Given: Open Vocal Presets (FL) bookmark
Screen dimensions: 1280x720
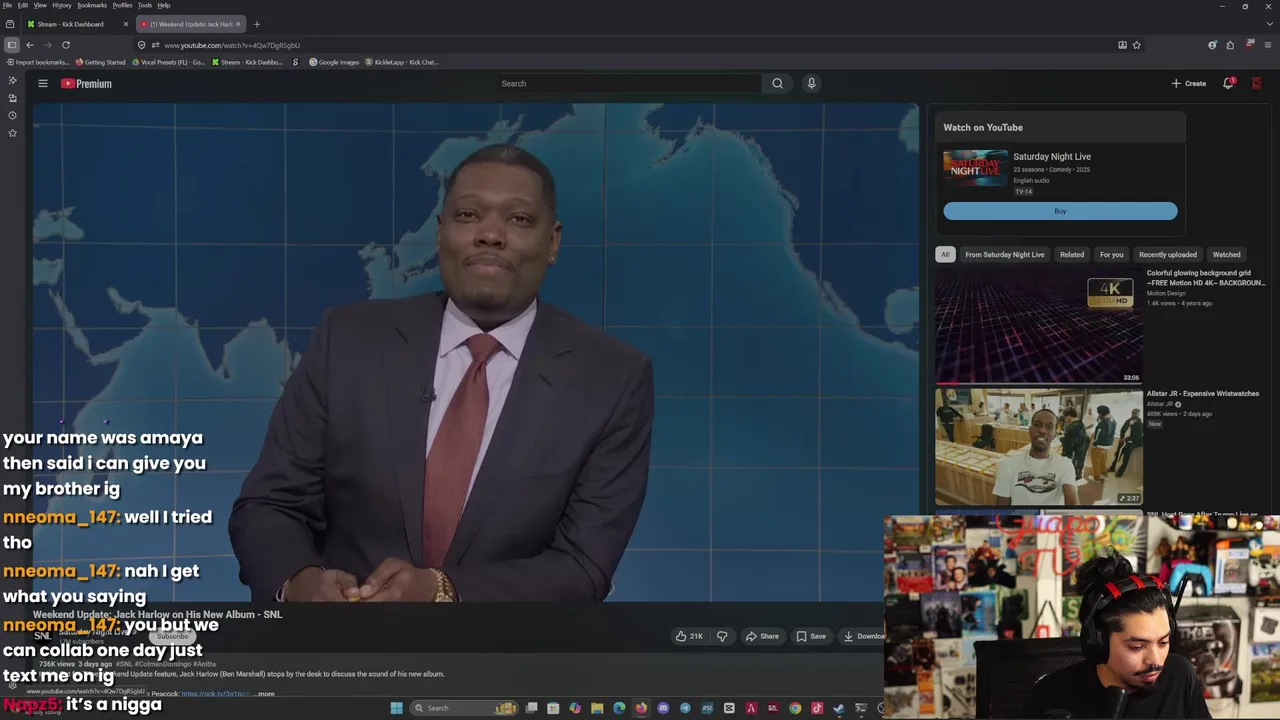Looking at the screenshot, I should coord(168,62).
